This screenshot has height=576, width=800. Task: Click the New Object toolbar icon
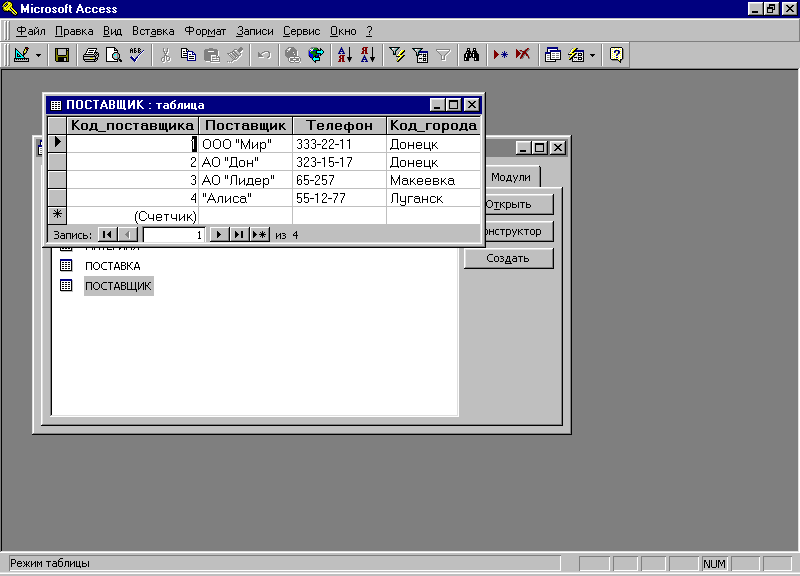click(576, 55)
